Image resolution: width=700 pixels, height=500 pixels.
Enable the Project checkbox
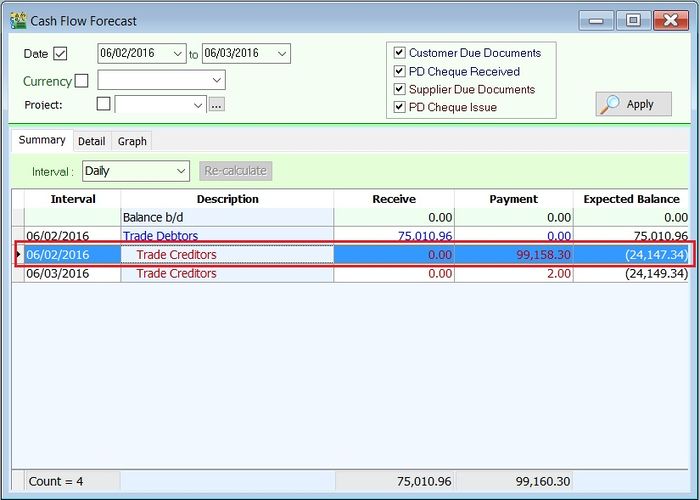click(103, 104)
